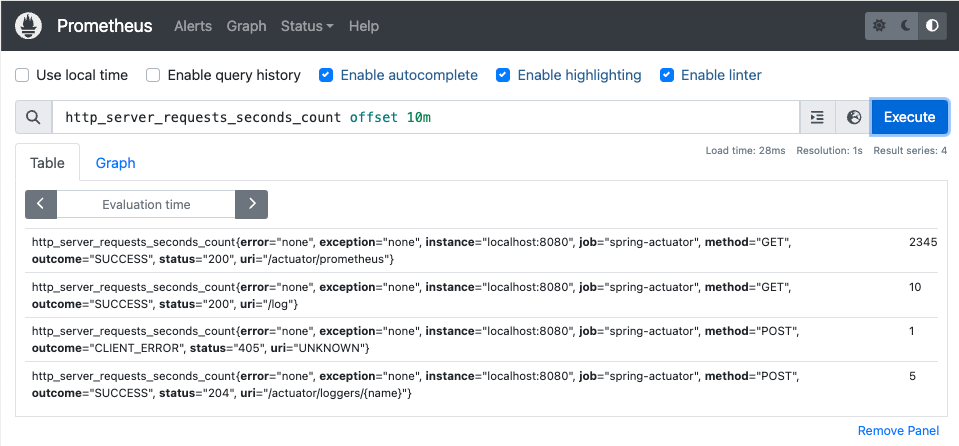This screenshot has height=446, width=959.
Task: Click the Load time: 28ms text
Action: pos(746,151)
